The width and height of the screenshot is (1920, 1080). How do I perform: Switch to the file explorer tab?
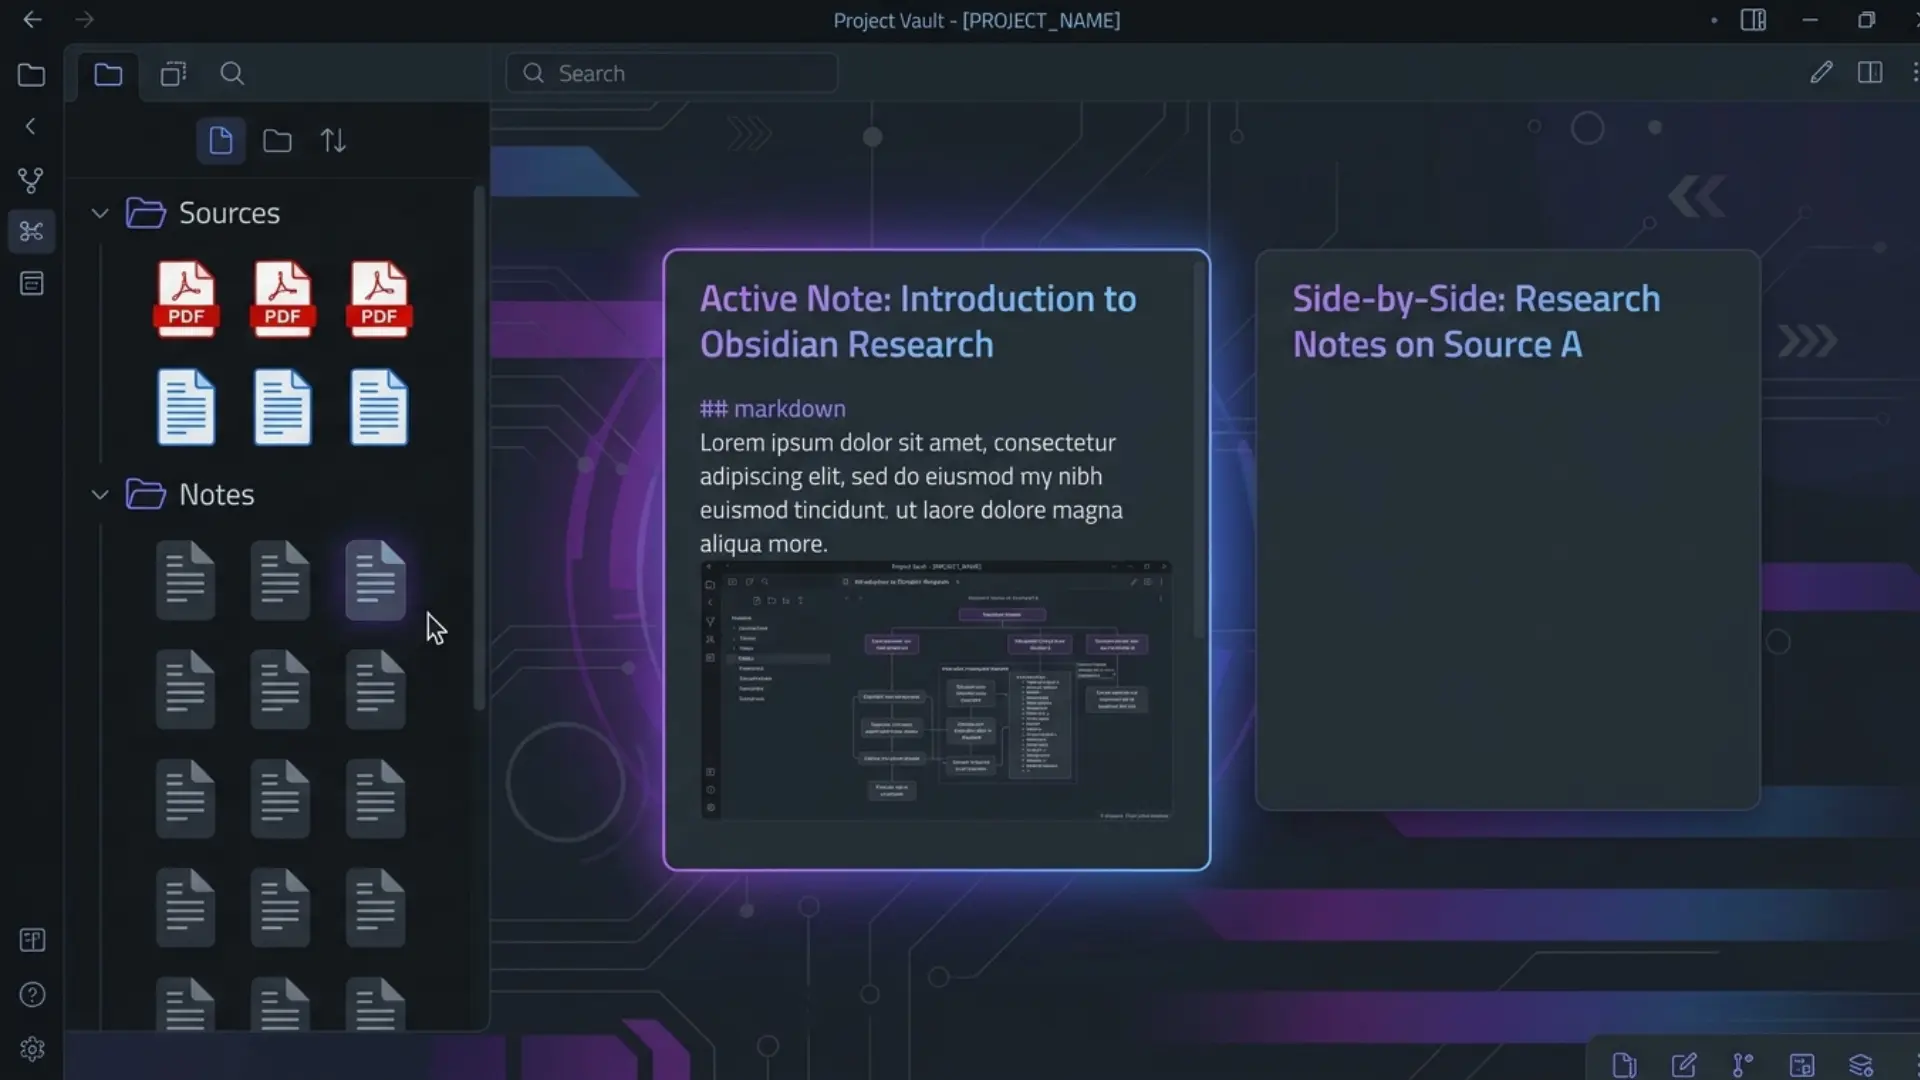coord(108,74)
